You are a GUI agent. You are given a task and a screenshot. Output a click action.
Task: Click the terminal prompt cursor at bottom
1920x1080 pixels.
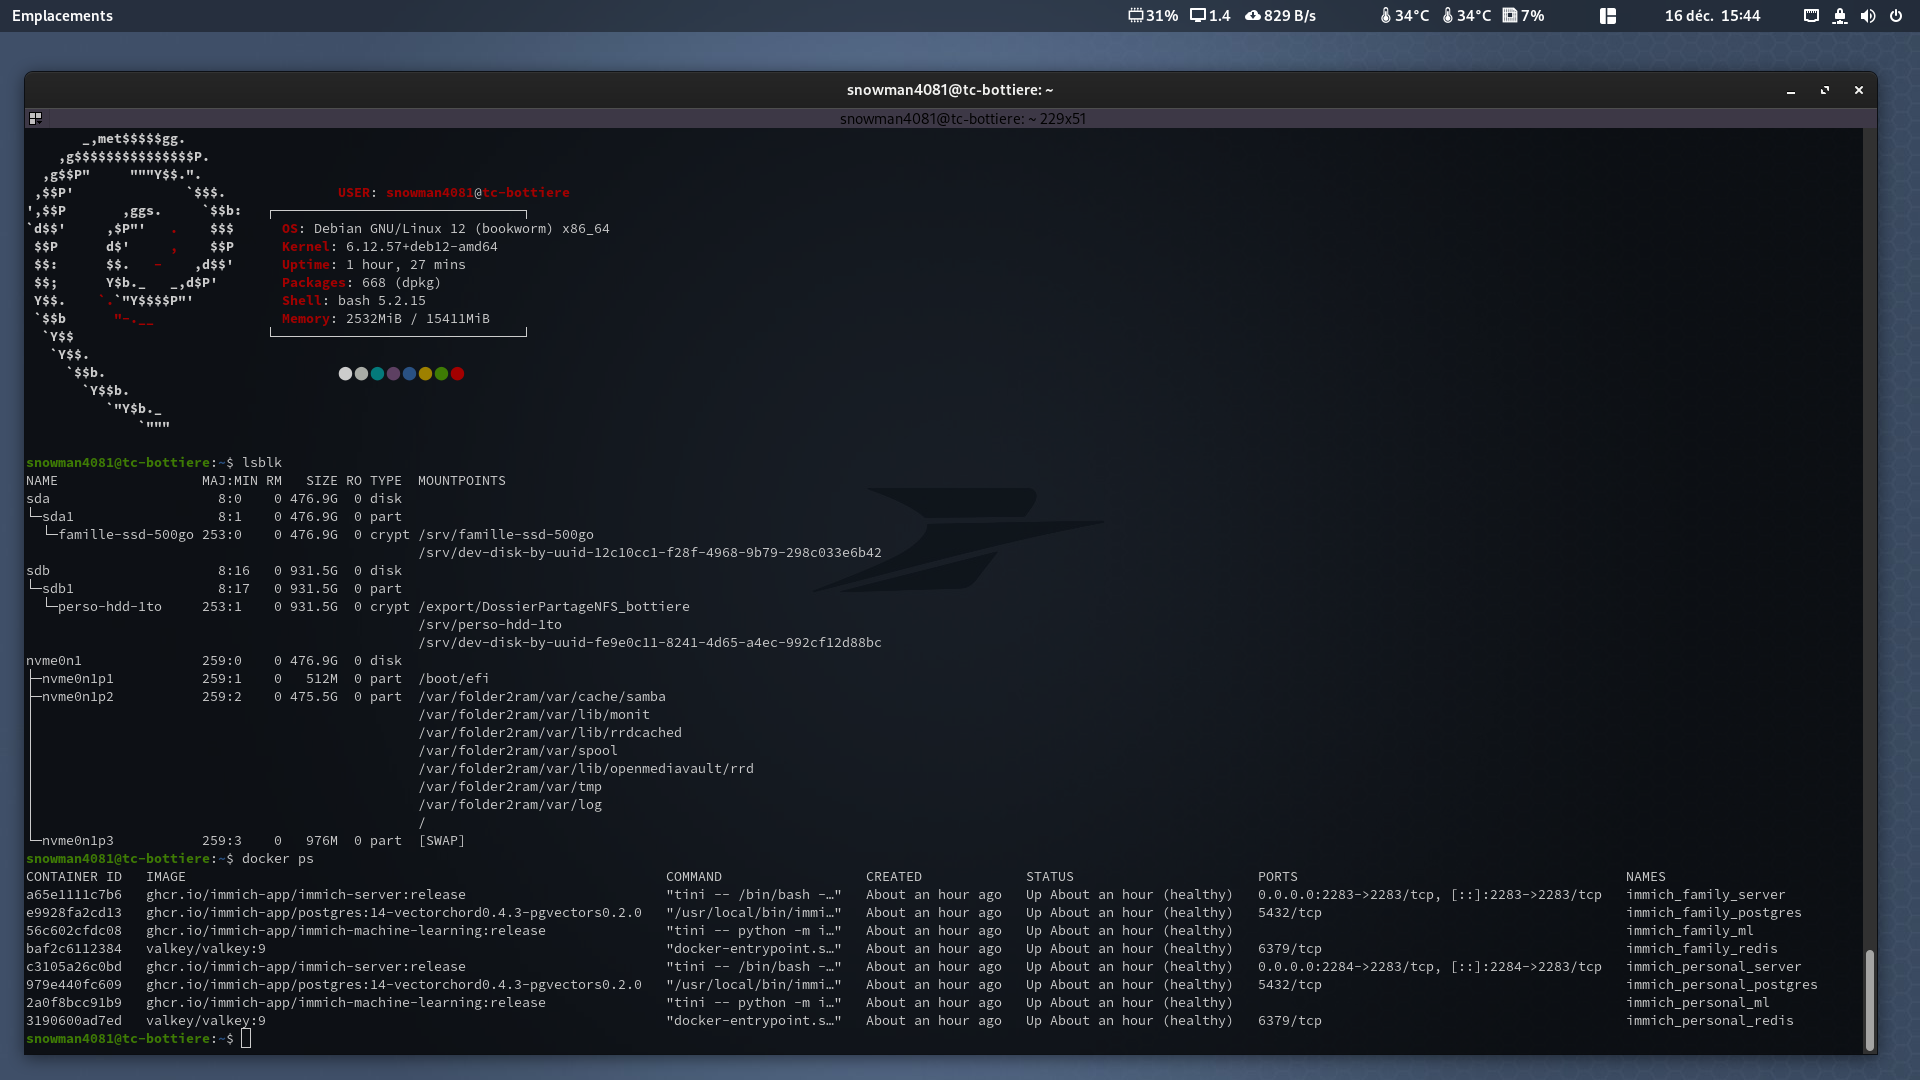[246, 1039]
